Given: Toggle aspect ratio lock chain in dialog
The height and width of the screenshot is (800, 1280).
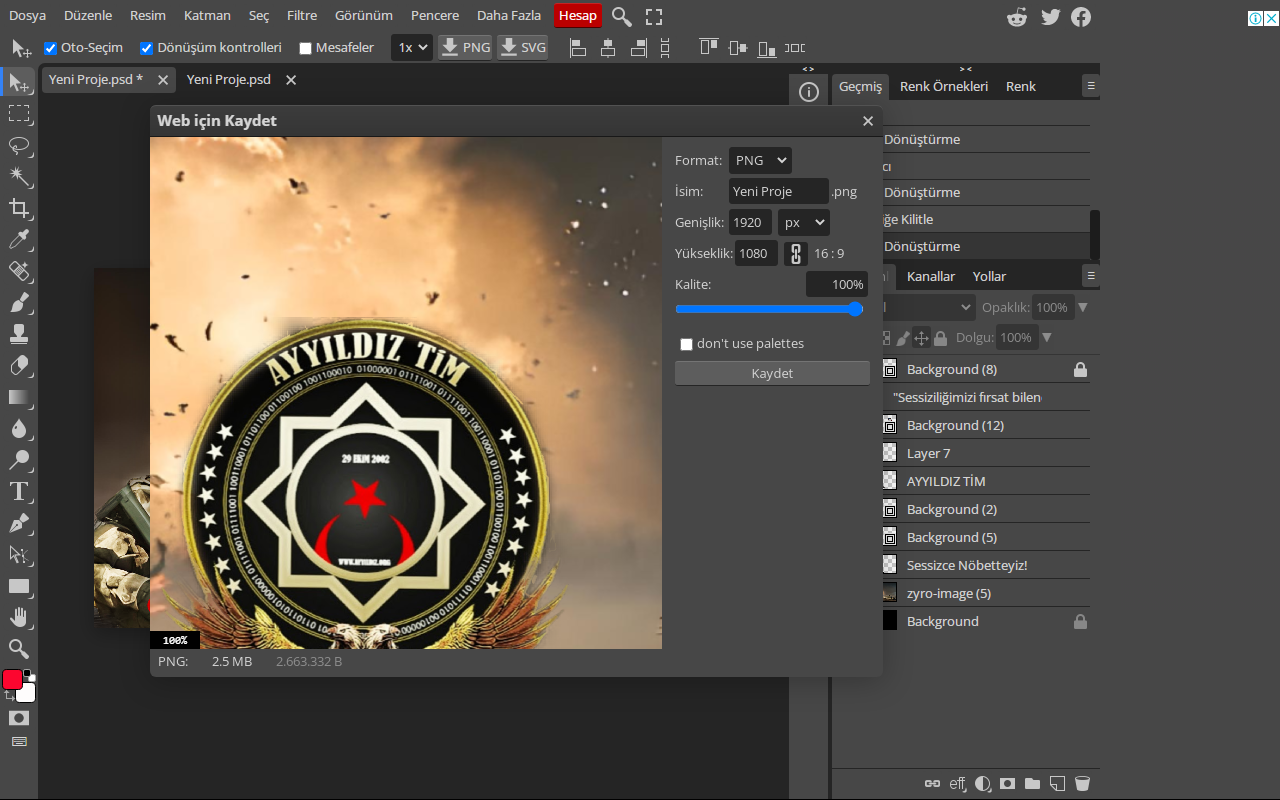Looking at the screenshot, I should click(796, 253).
